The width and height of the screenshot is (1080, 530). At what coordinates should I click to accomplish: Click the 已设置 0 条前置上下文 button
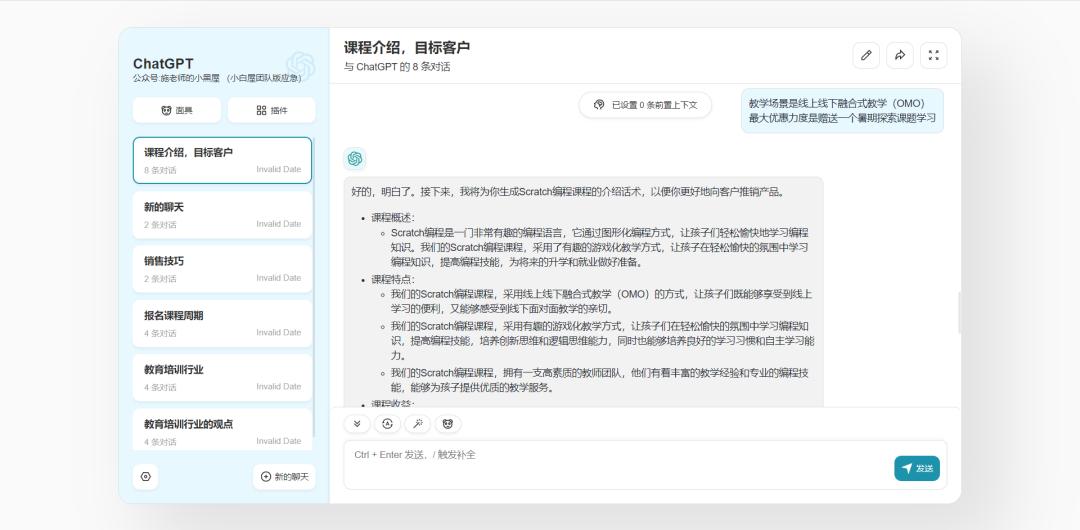tap(645, 105)
